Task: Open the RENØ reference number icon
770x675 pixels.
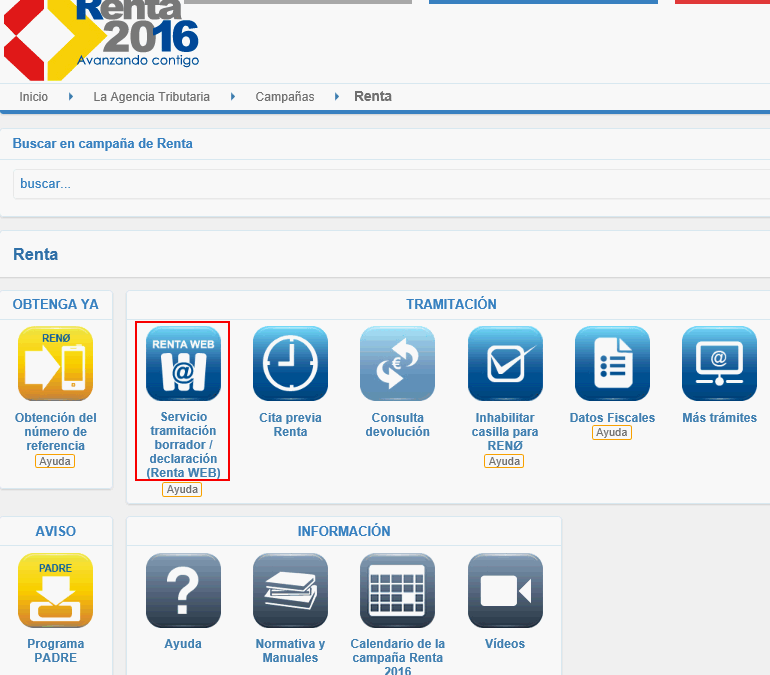Action: pyautogui.click(x=55, y=363)
